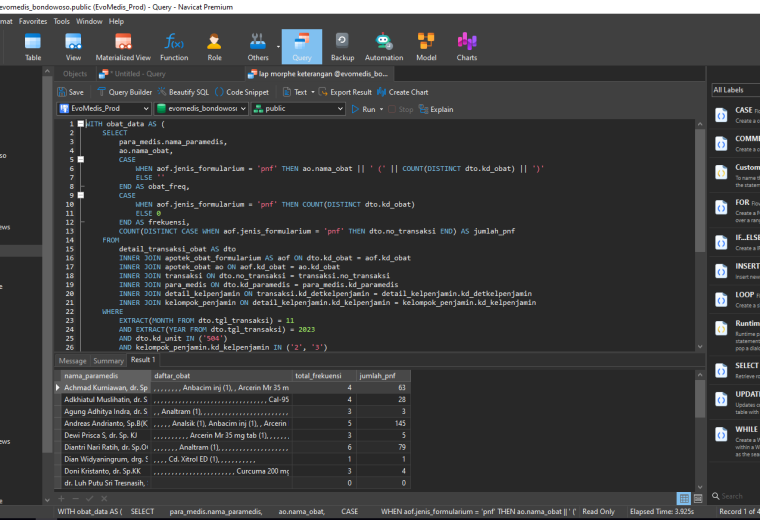Run the query

click(x=364, y=109)
